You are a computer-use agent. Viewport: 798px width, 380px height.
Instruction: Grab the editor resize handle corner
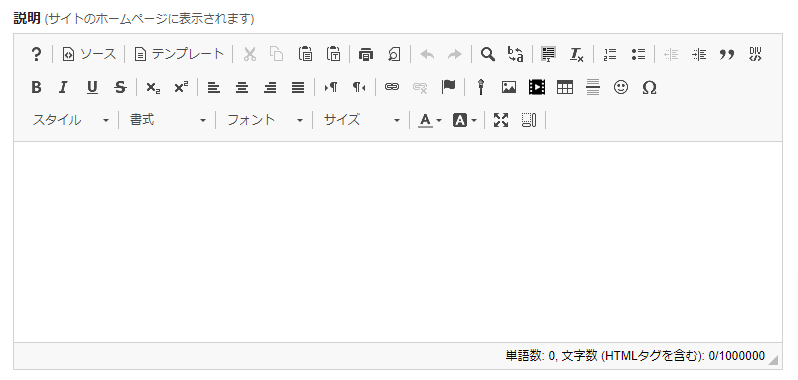pos(774,360)
